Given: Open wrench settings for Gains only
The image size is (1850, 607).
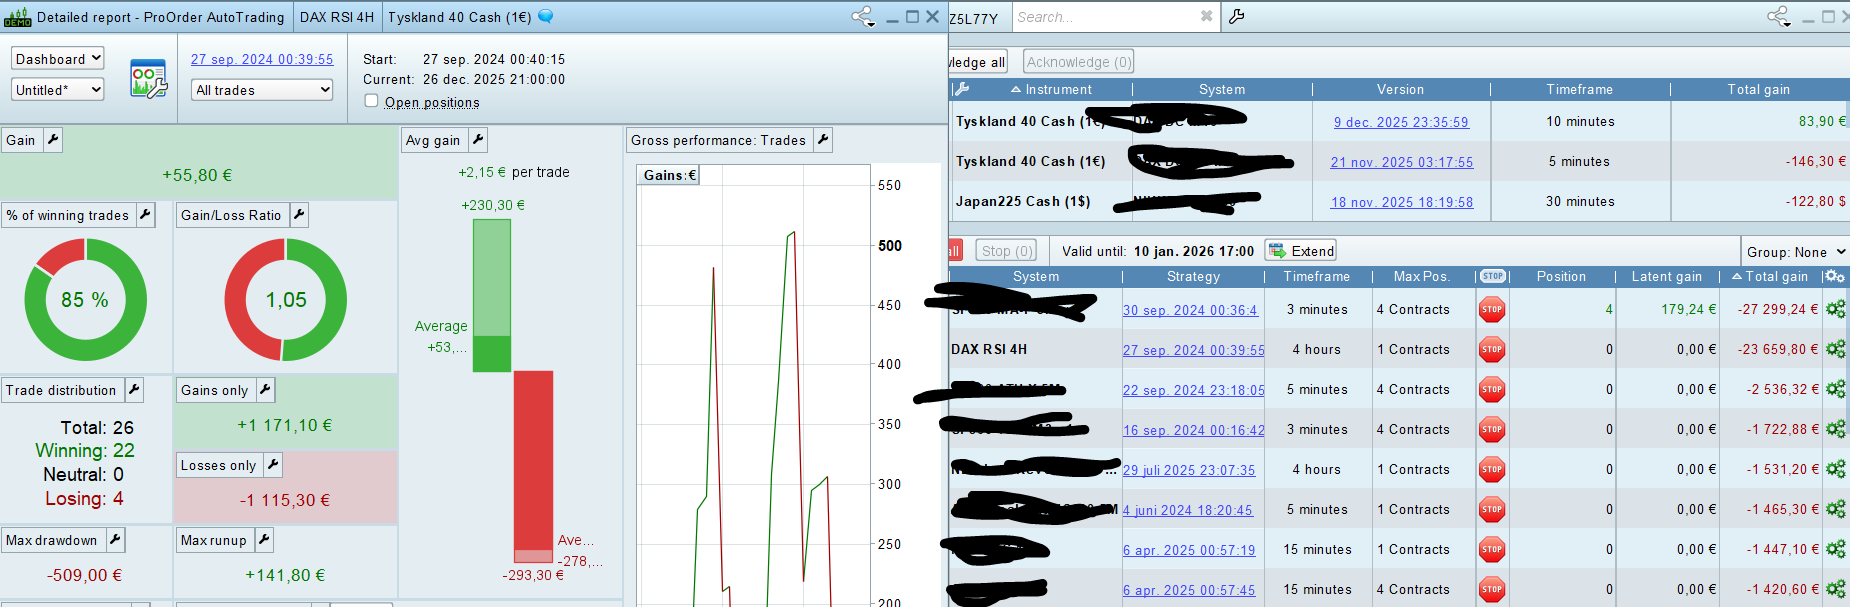Looking at the screenshot, I should [x=265, y=390].
